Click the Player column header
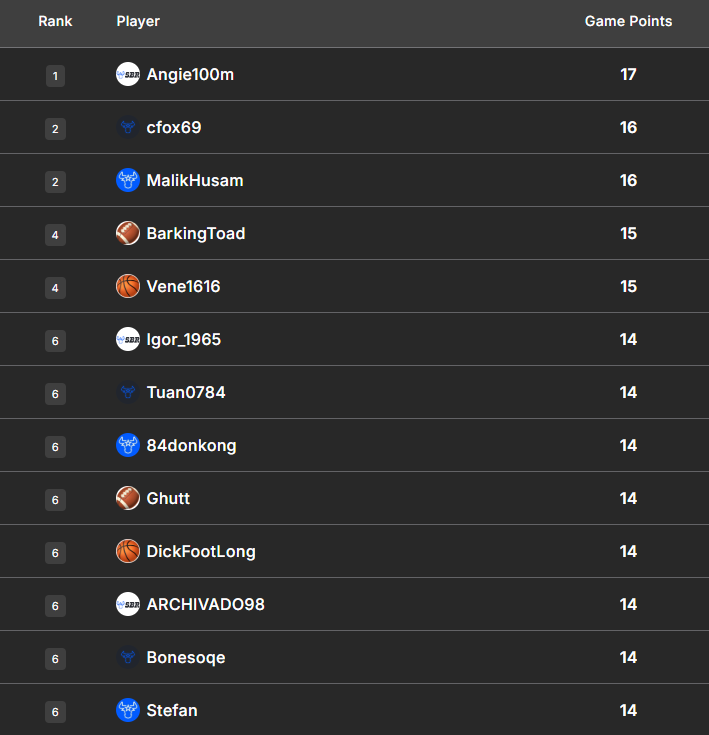 point(138,21)
